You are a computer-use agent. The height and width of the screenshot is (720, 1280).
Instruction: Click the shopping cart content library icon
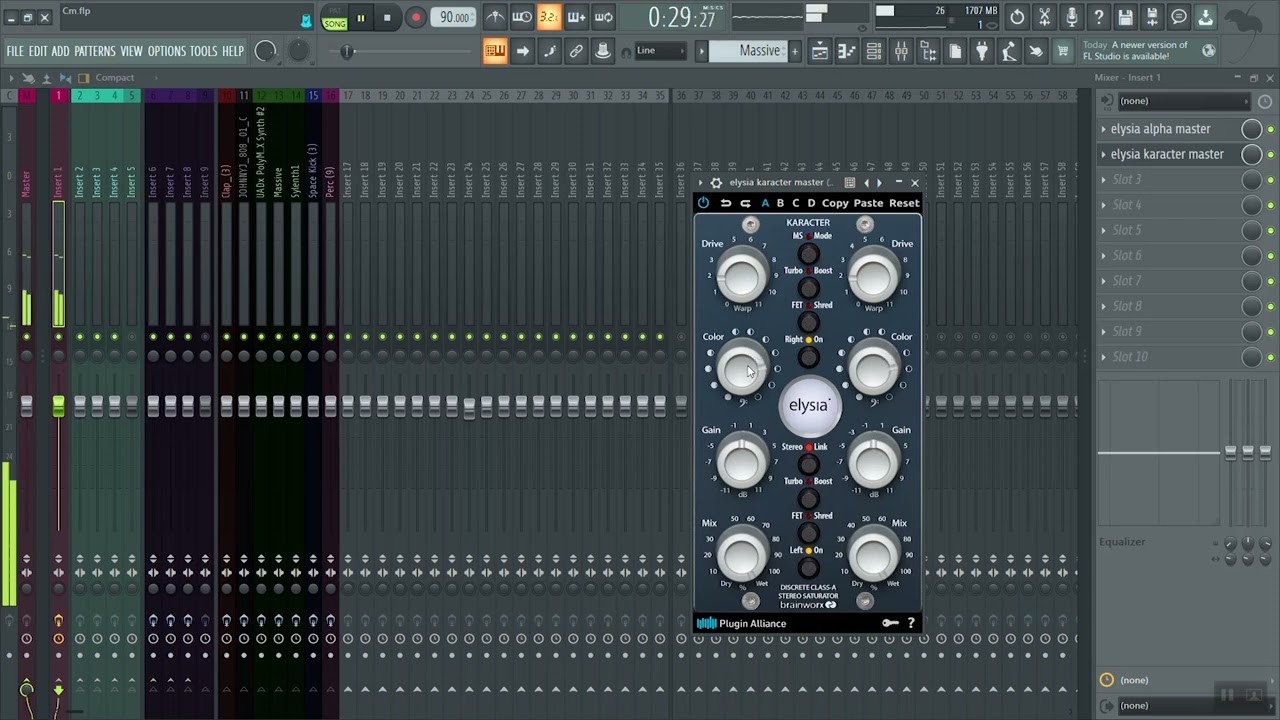1063,51
